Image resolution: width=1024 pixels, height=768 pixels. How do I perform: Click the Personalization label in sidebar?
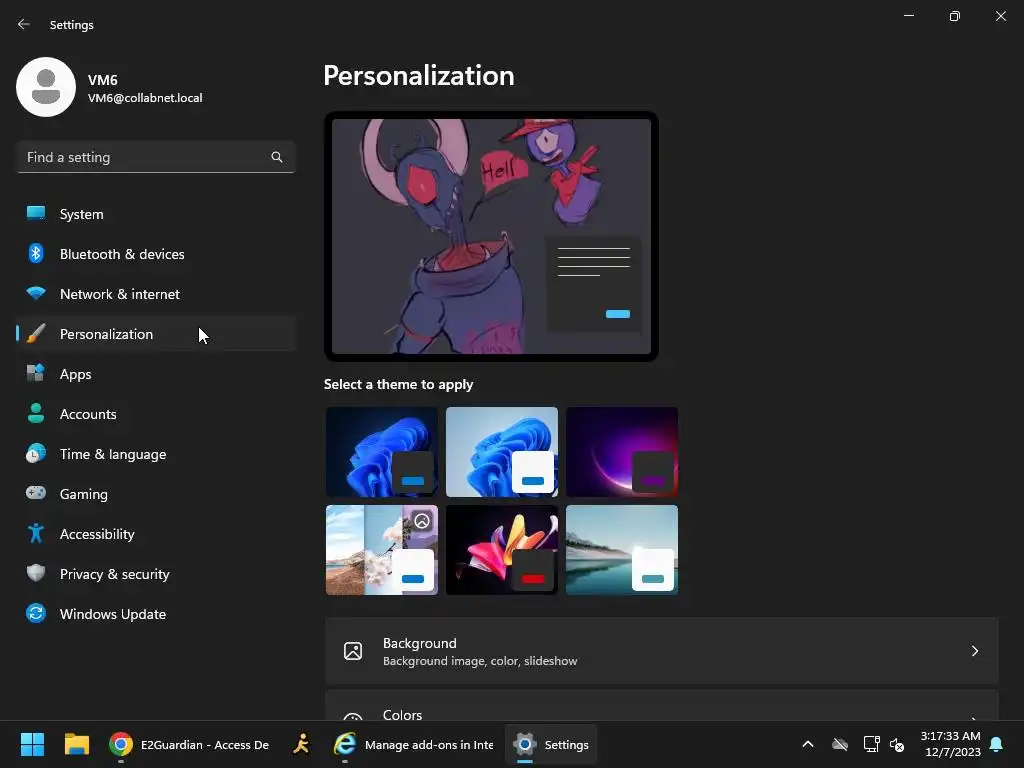point(106,334)
